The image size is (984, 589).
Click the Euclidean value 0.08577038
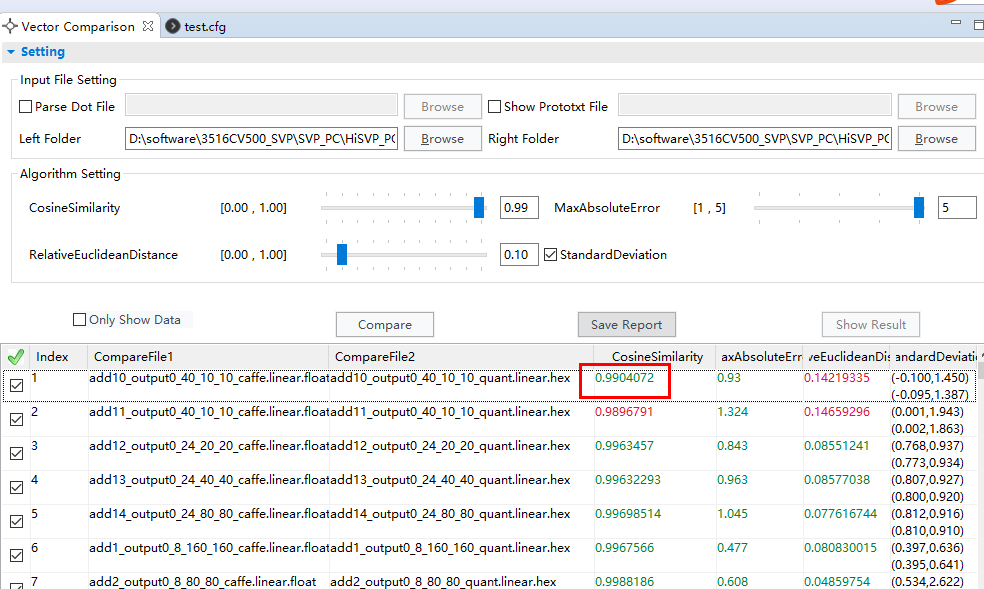[x=837, y=480]
